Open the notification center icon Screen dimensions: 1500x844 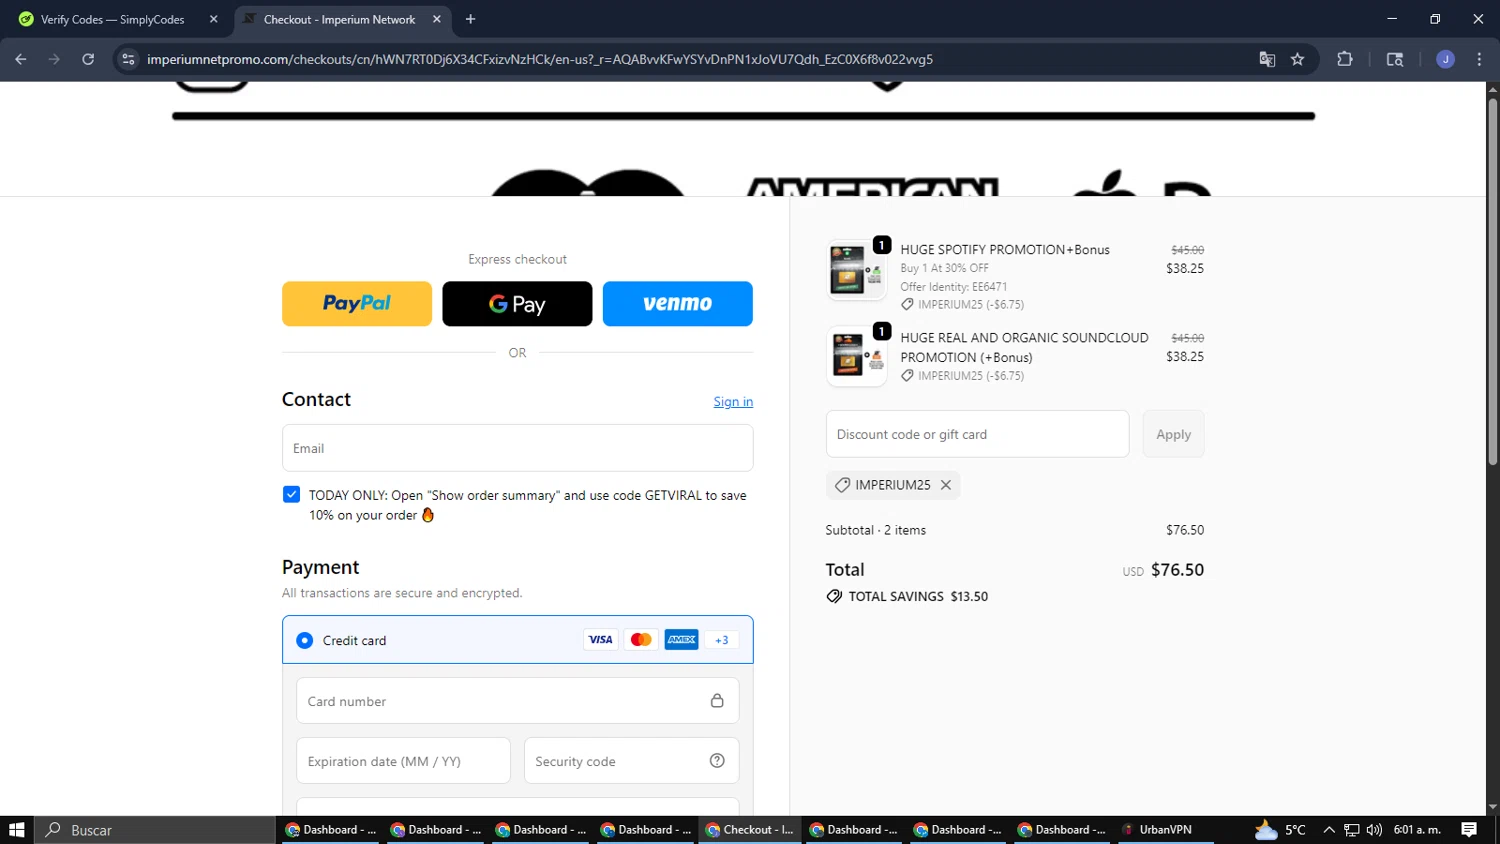(1469, 830)
